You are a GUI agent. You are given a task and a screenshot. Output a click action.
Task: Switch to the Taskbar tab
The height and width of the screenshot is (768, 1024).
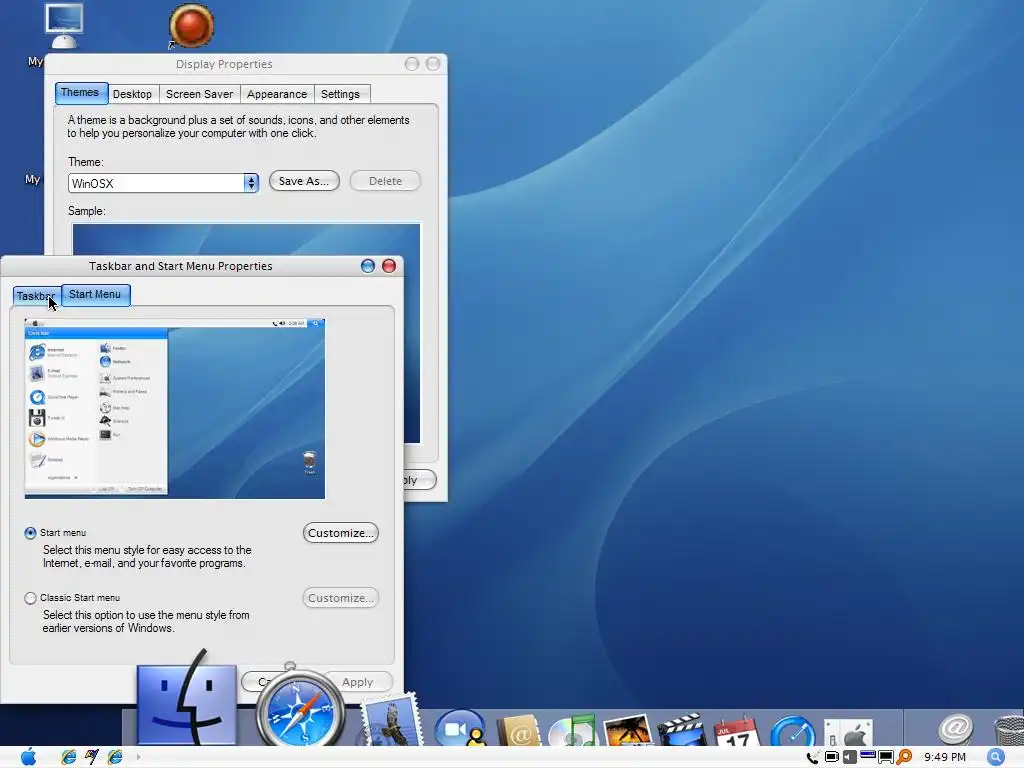tap(36, 296)
